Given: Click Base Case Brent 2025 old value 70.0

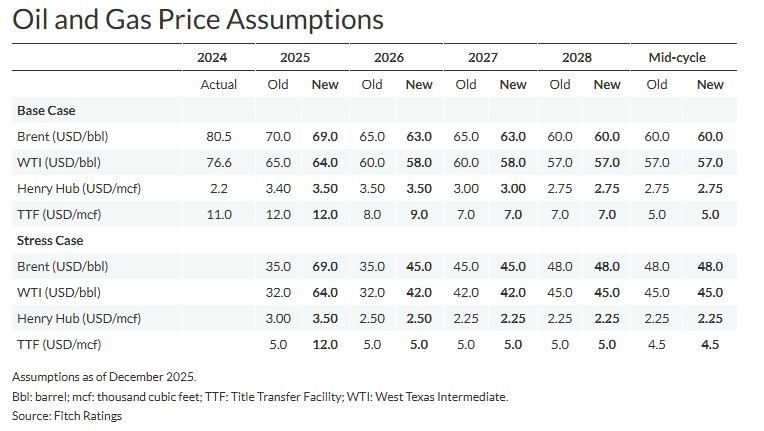Looking at the screenshot, I should click(278, 136).
